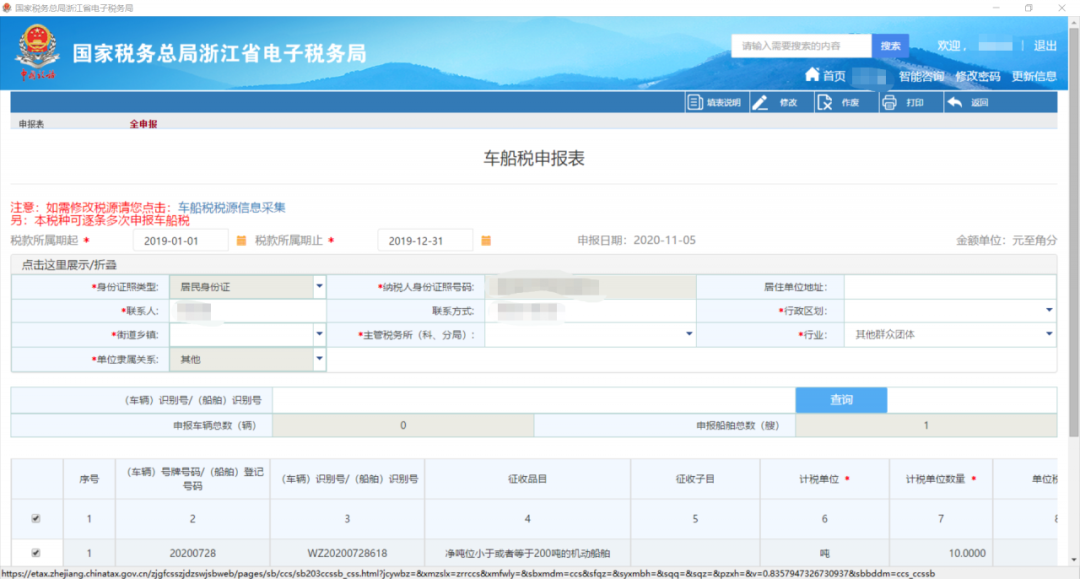
Task: Click the 识别号 query input field
Action: point(534,400)
